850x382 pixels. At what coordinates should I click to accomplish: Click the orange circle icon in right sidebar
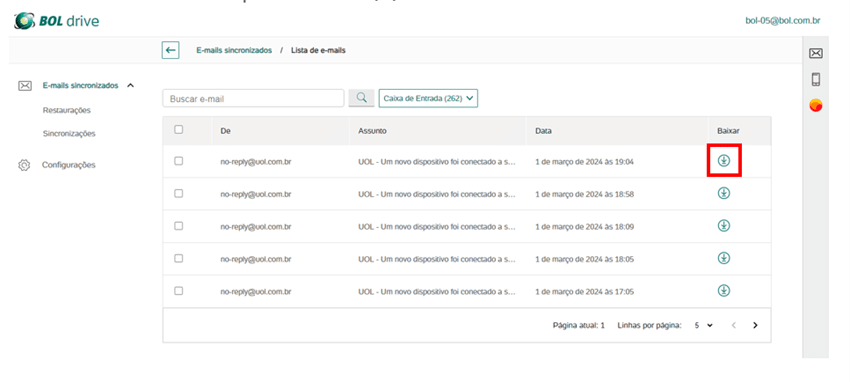[x=815, y=106]
